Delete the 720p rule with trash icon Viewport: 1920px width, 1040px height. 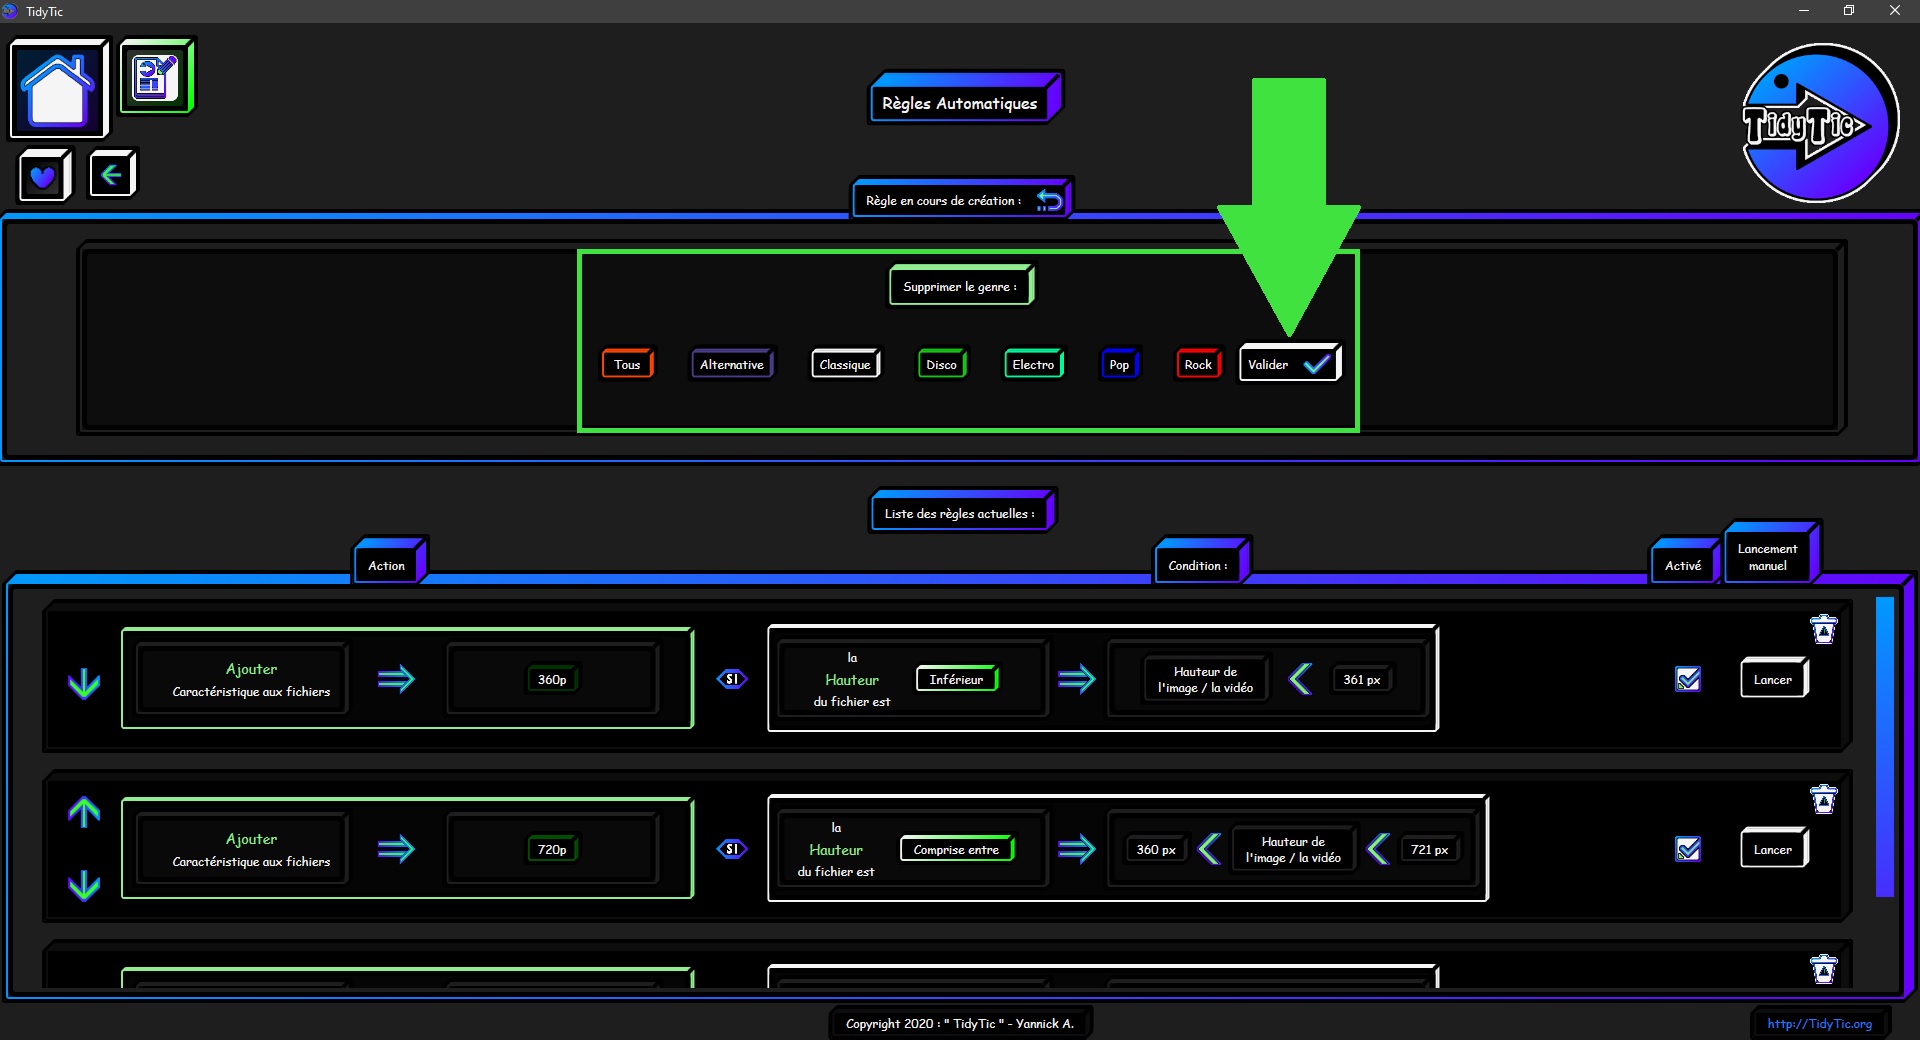[1824, 799]
